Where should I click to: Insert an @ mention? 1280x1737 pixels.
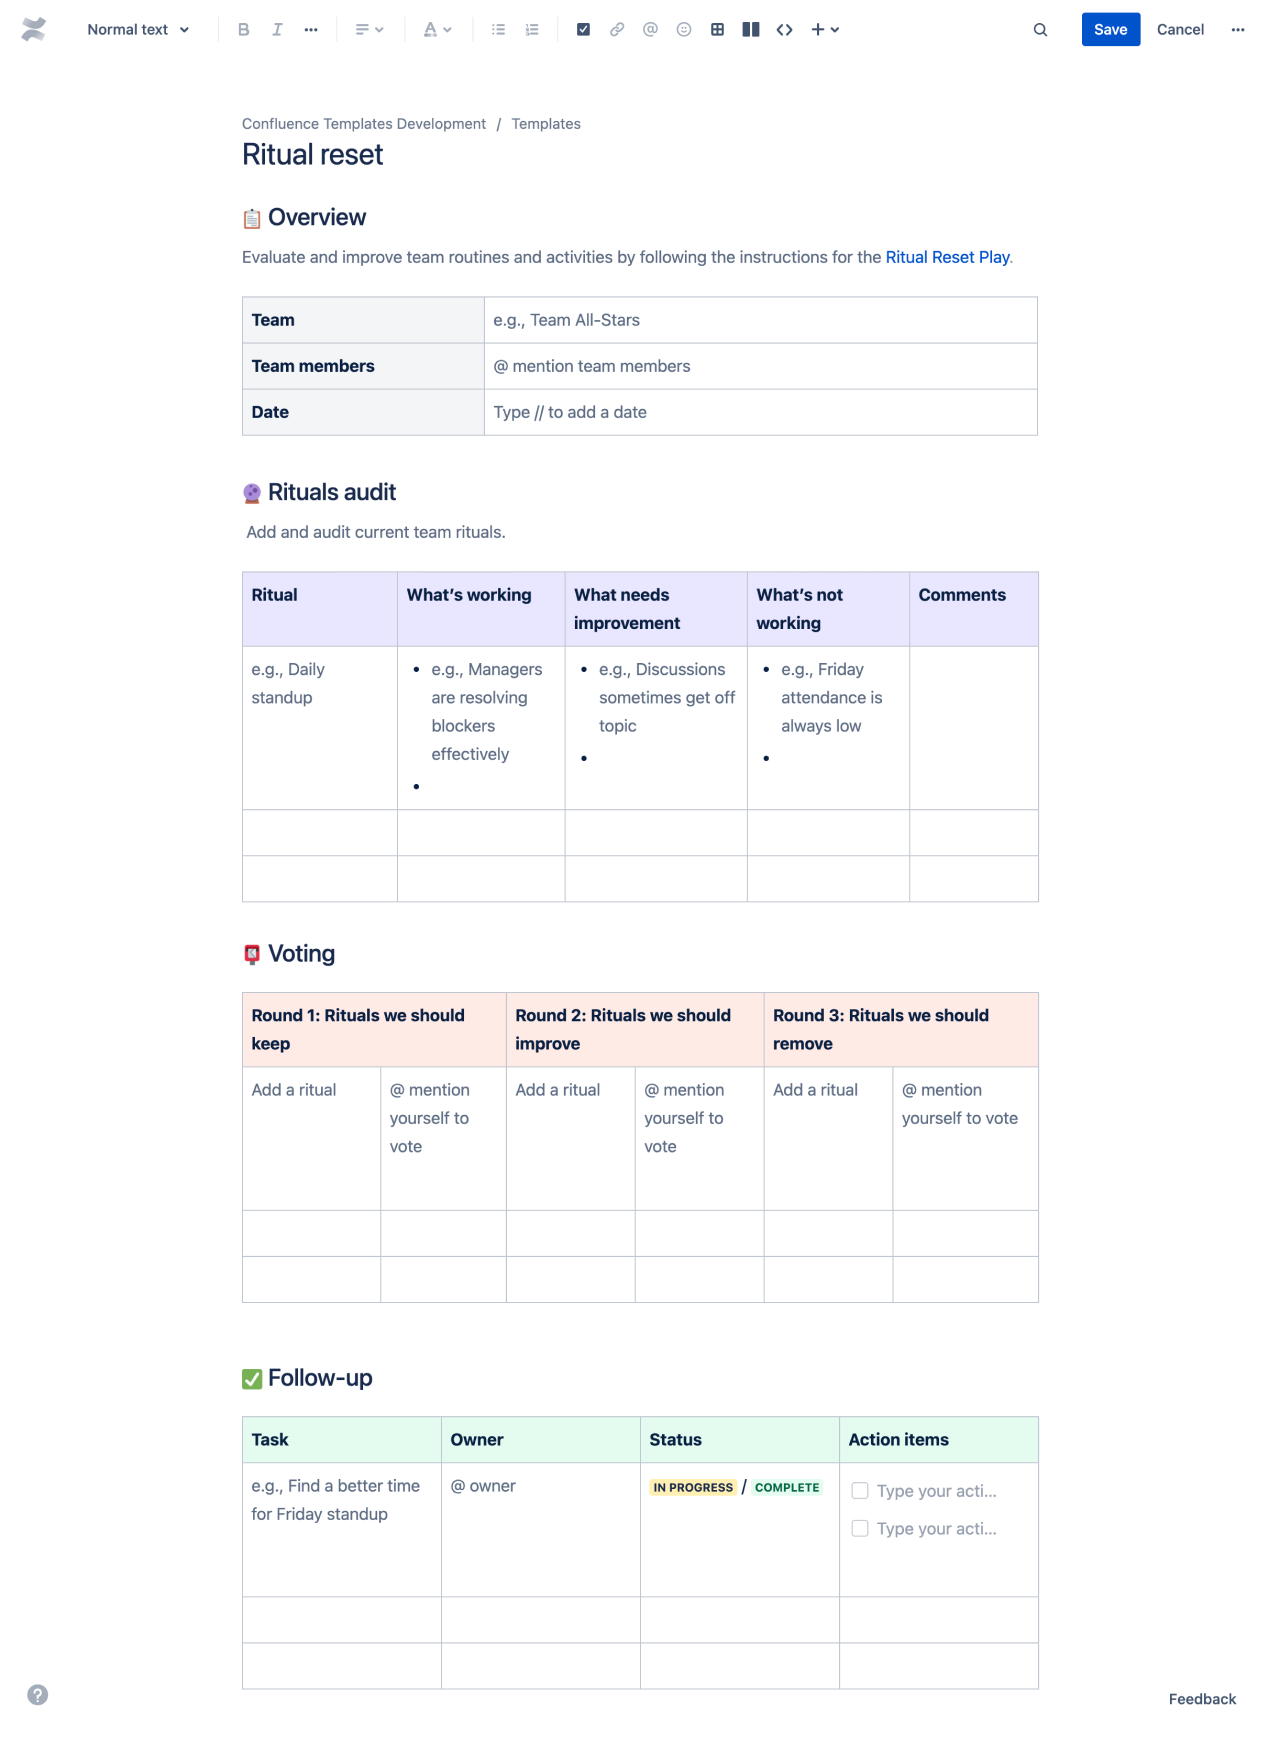pos(649,29)
